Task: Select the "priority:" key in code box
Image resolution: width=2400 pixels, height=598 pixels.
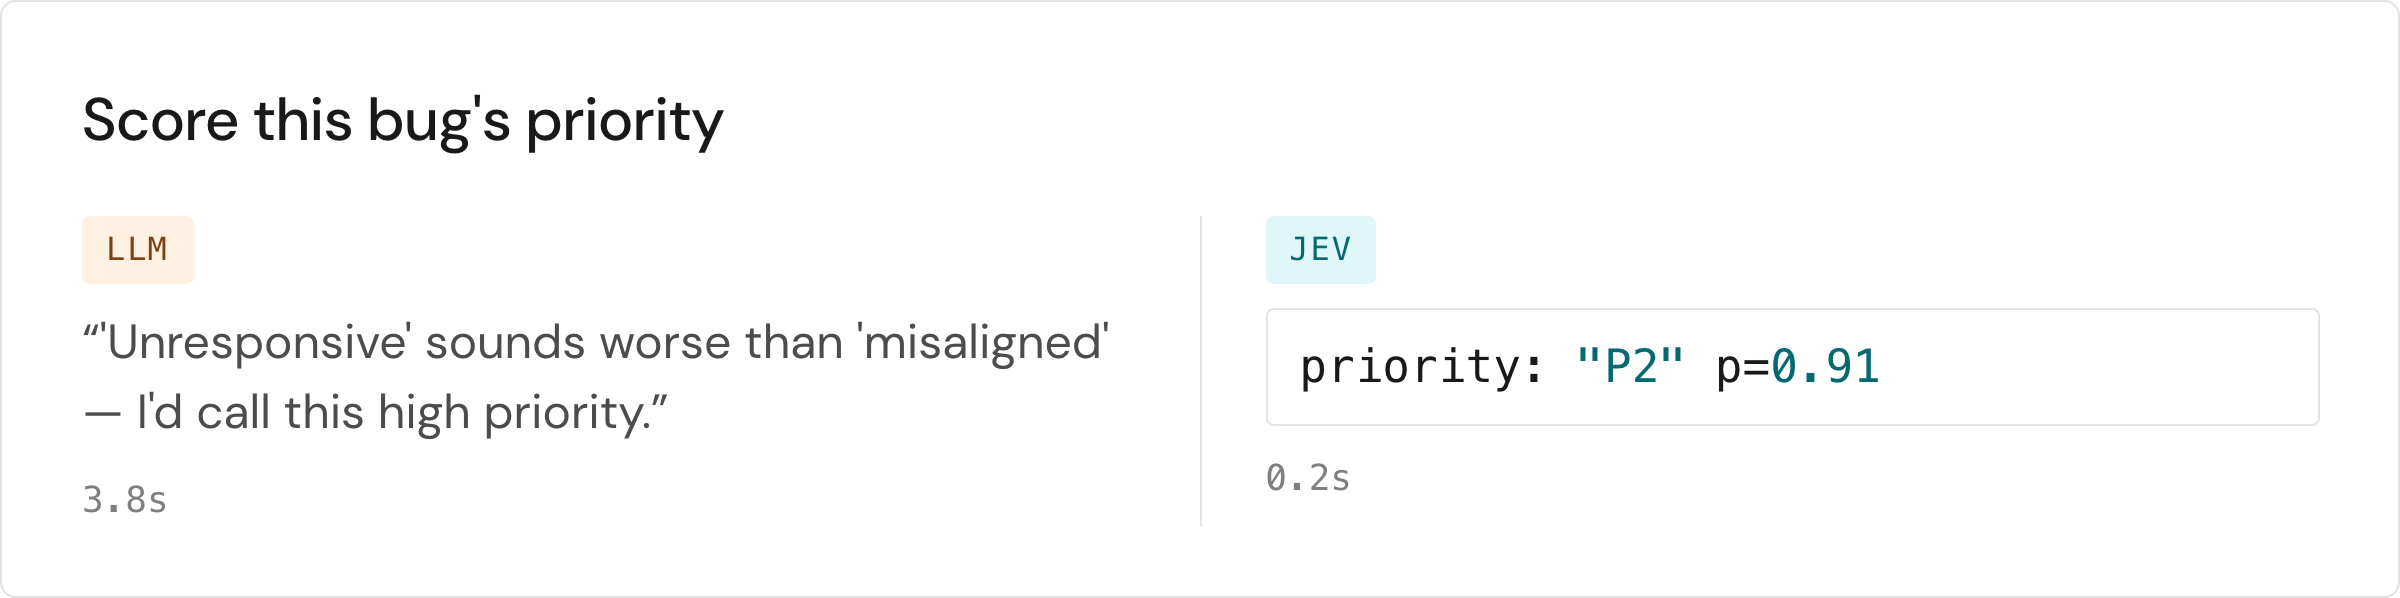Action: 1421,368
